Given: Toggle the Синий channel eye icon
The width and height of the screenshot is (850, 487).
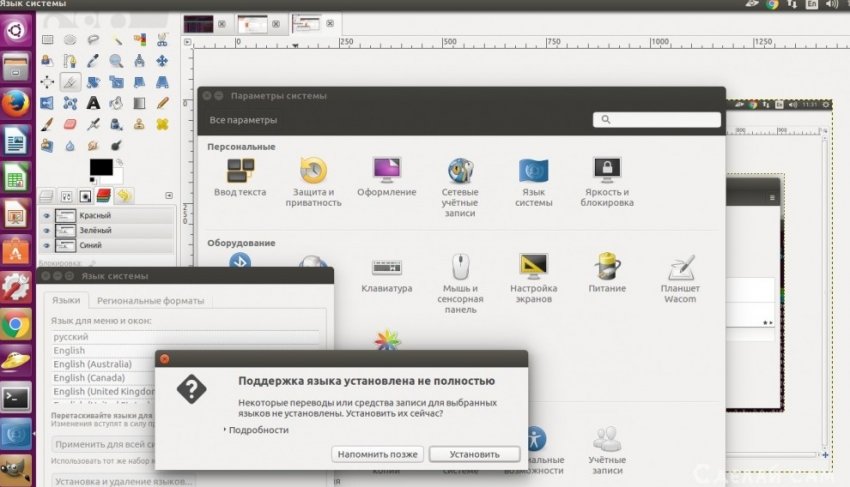Looking at the screenshot, I should click(x=46, y=246).
